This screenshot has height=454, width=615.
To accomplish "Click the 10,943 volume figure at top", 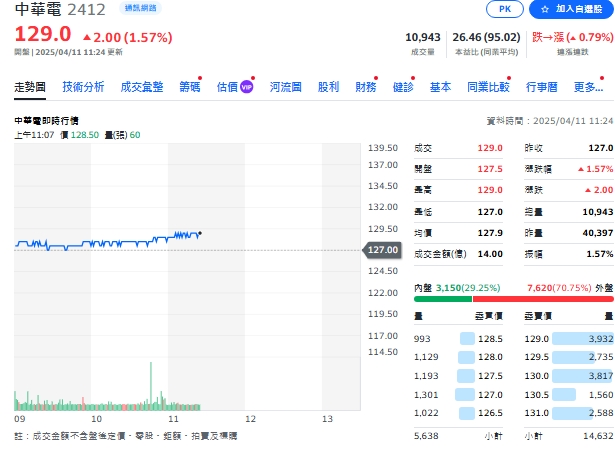I will 423,37.
